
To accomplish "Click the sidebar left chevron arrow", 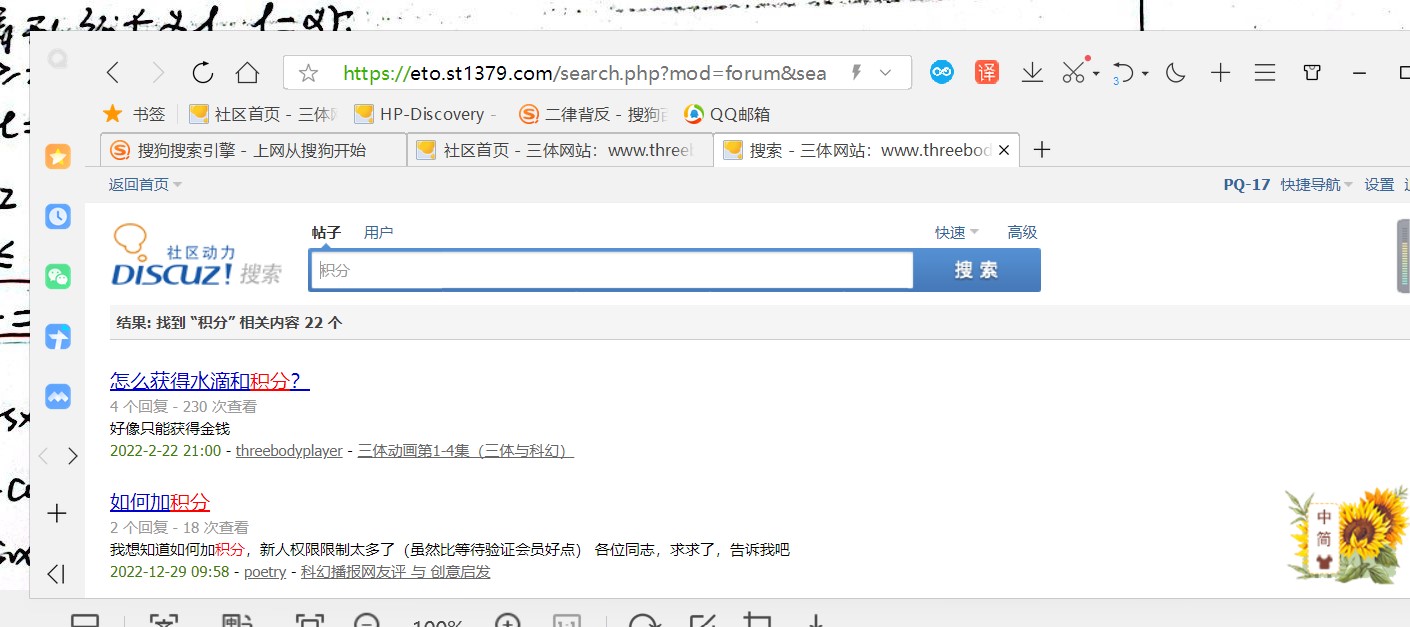I will (x=43, y=456).
